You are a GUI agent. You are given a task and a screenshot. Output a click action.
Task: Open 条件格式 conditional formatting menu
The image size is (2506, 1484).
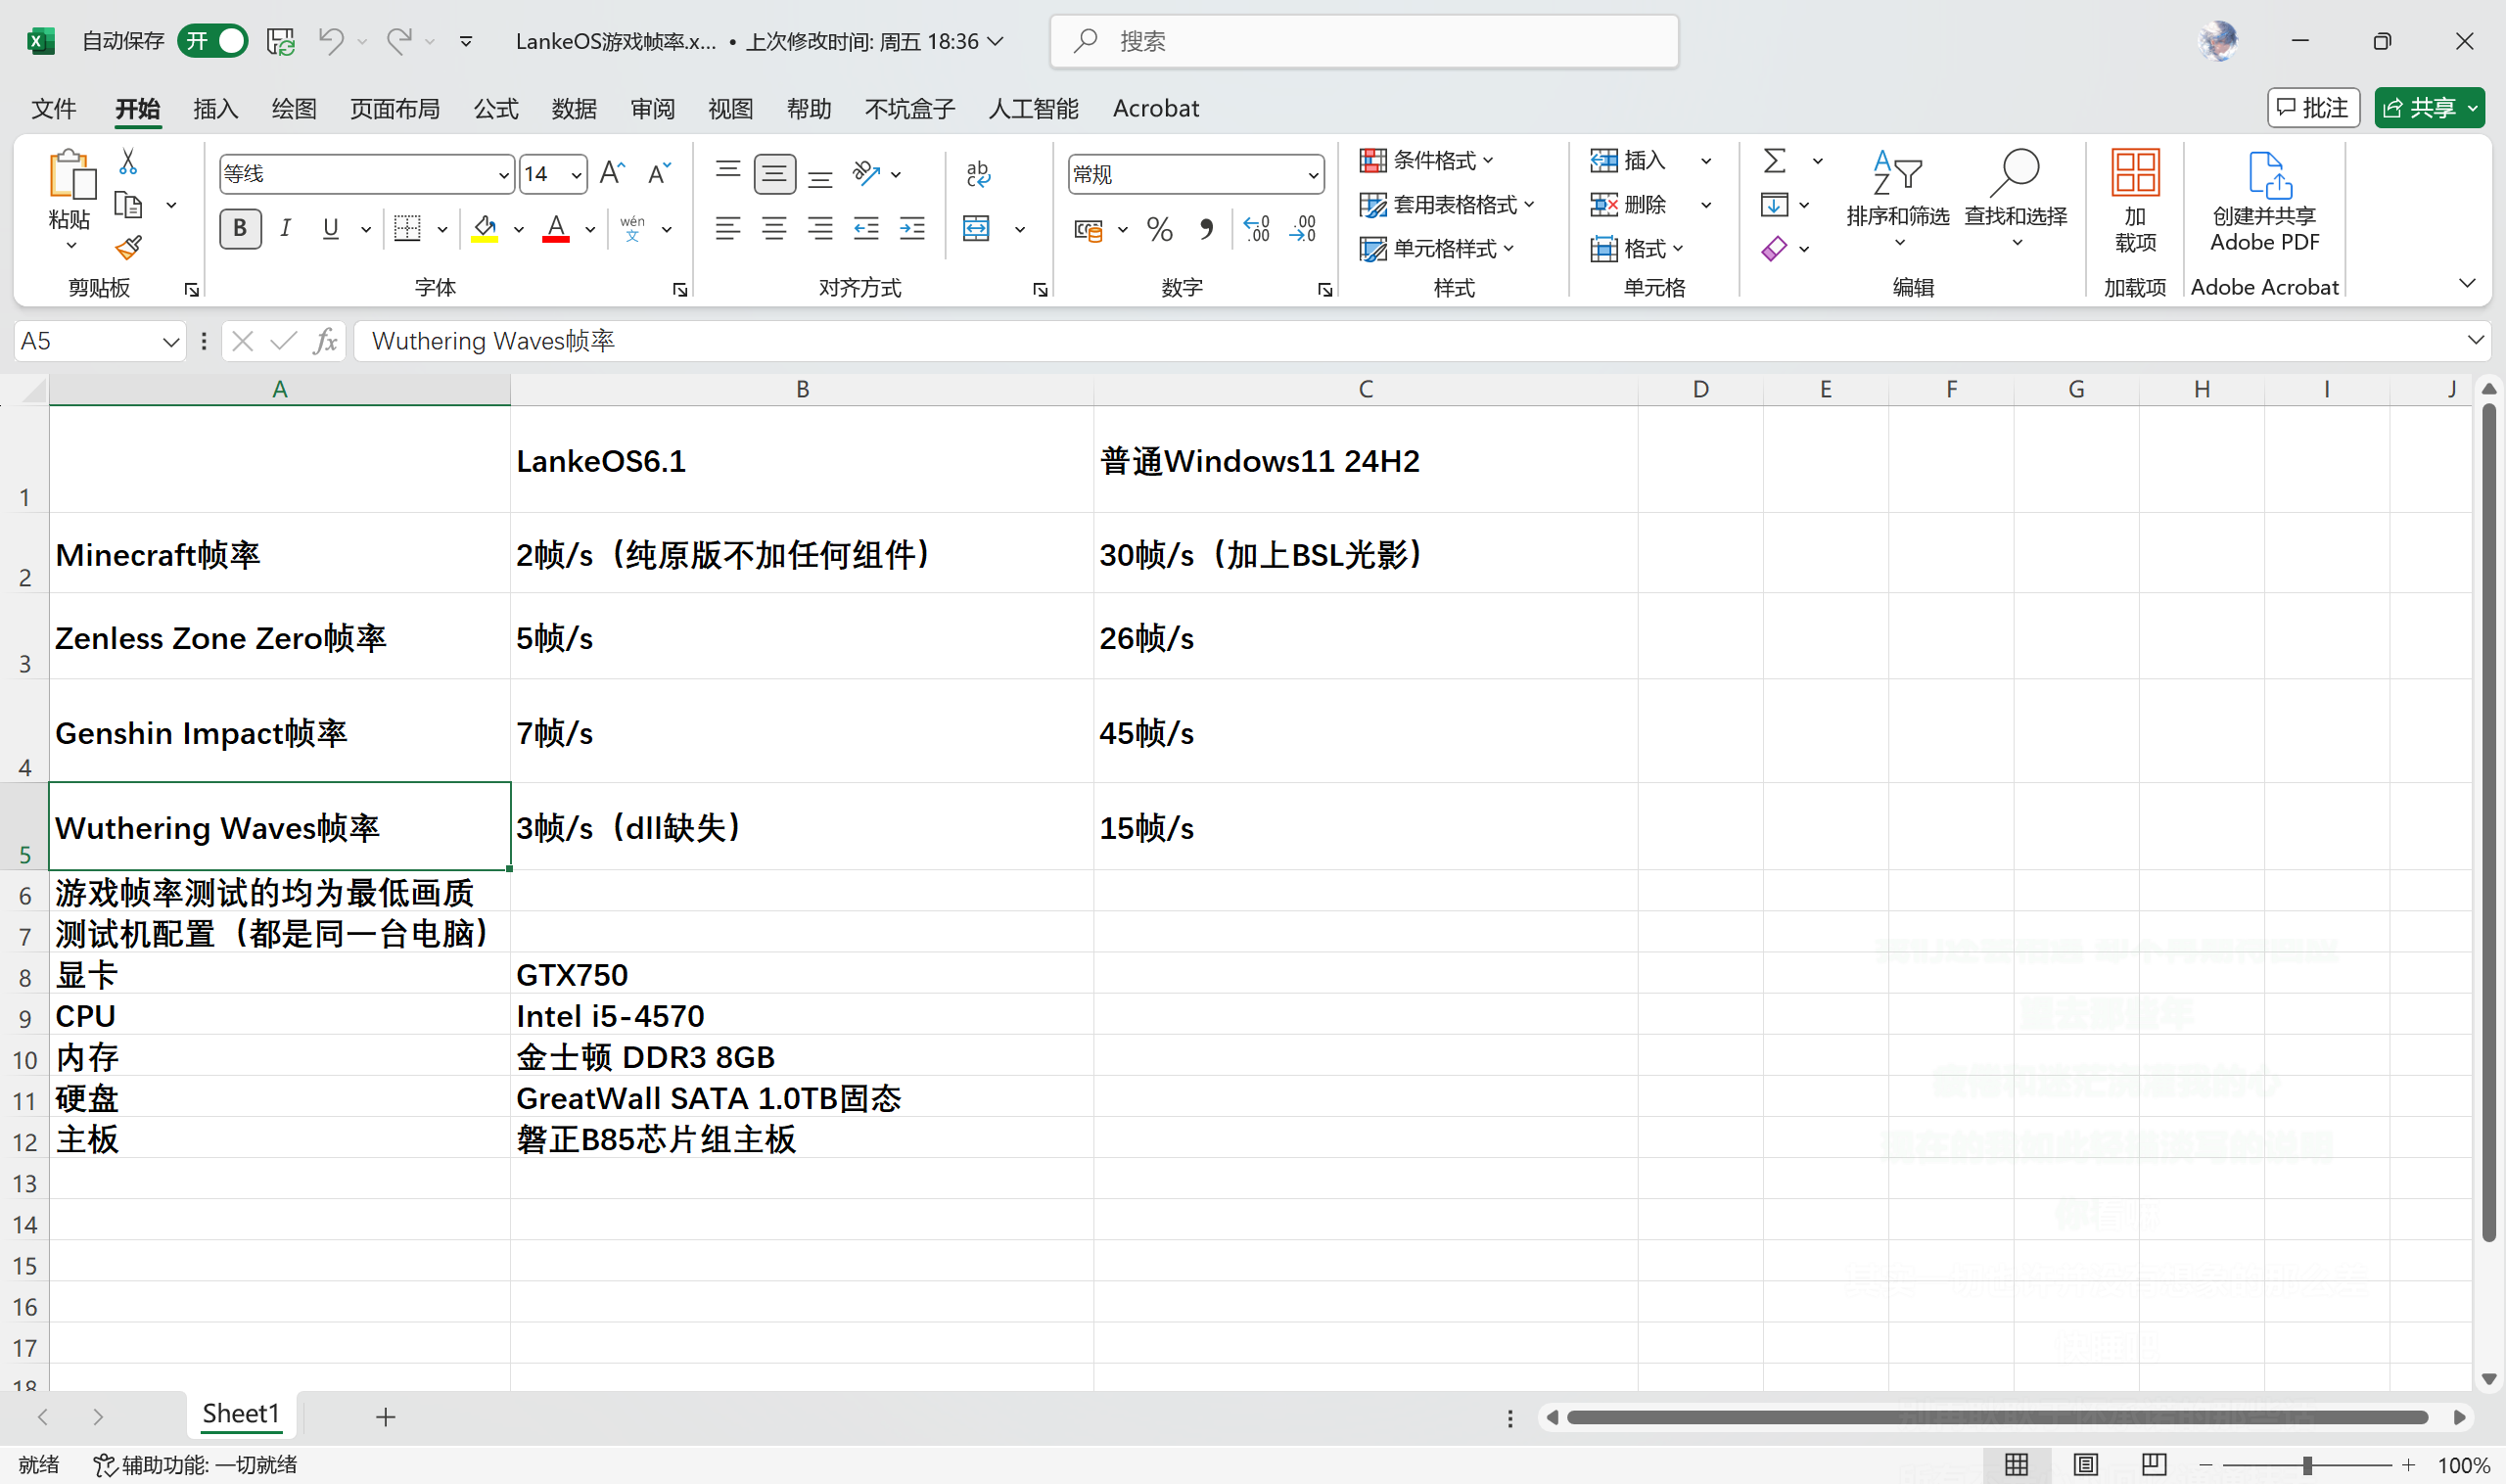coord(1427,161)
